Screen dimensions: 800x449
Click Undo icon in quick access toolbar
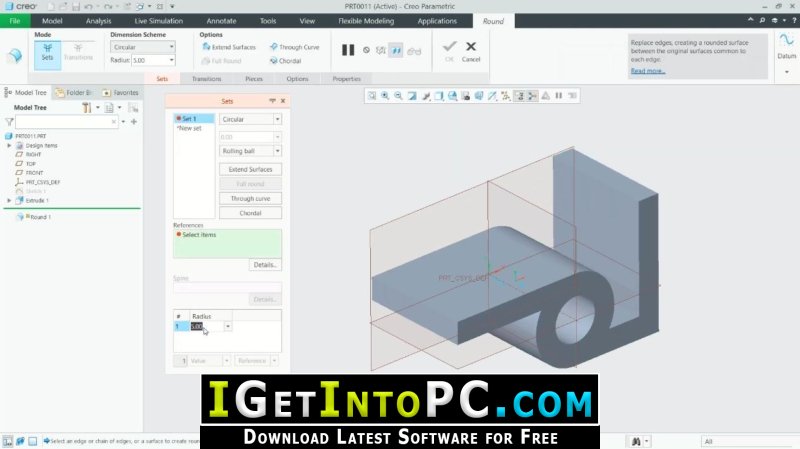(x=89, y=7)
